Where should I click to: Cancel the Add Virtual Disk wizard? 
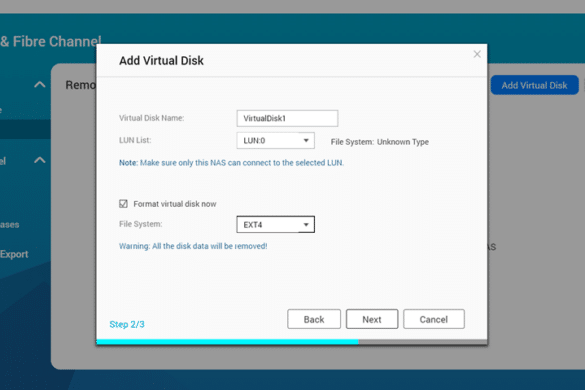click(434, 319)
